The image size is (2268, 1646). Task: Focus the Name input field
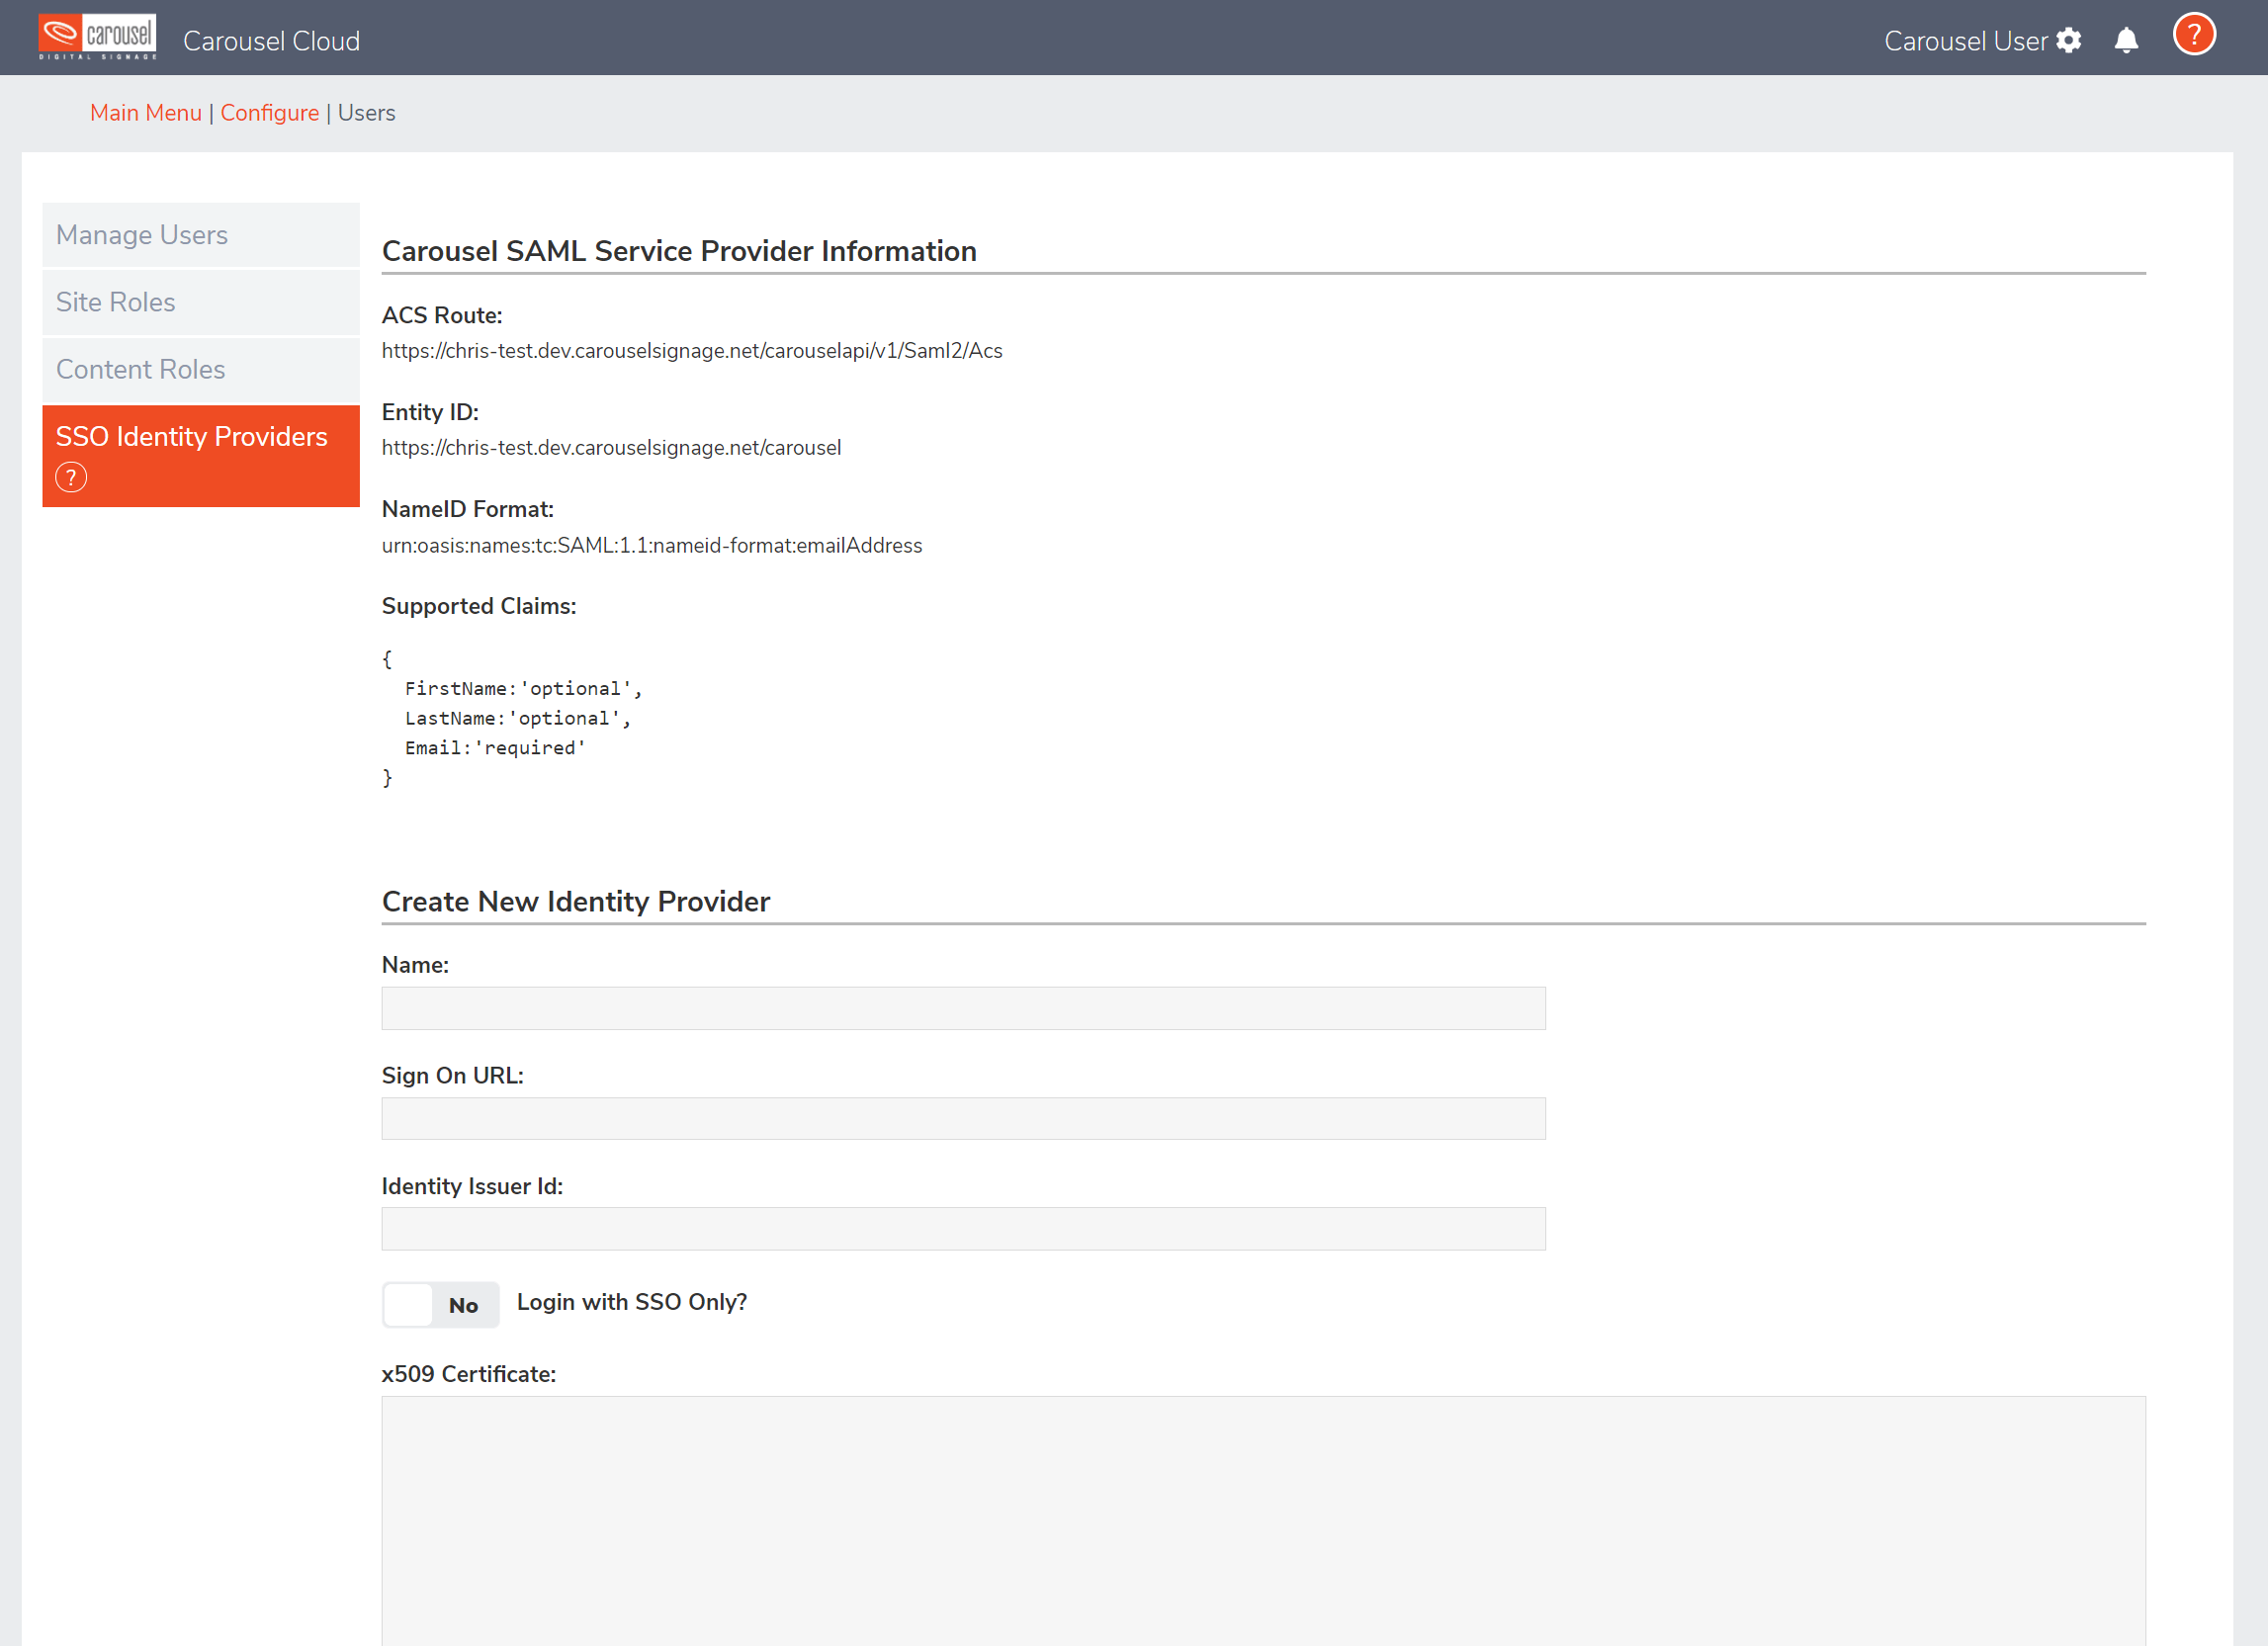click(962, 1008)
